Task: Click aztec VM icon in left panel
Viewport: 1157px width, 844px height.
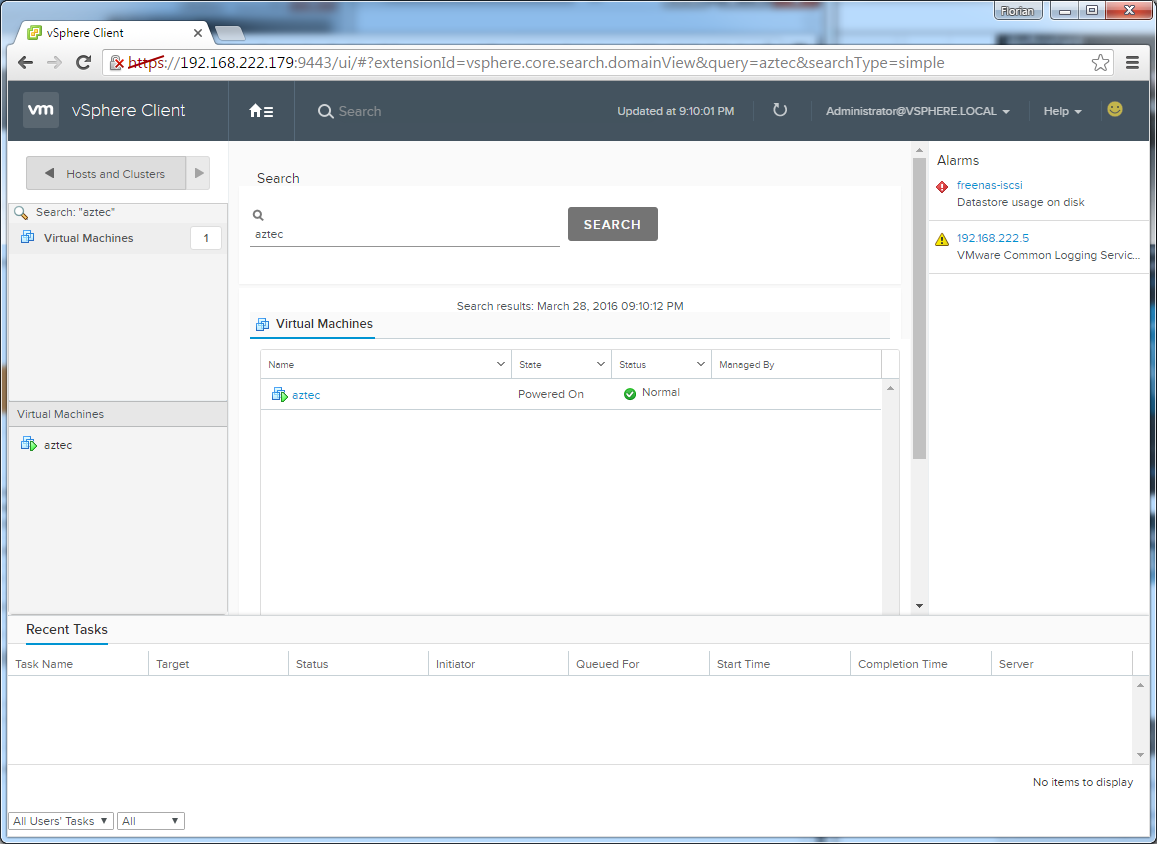Action: [29, 444]
